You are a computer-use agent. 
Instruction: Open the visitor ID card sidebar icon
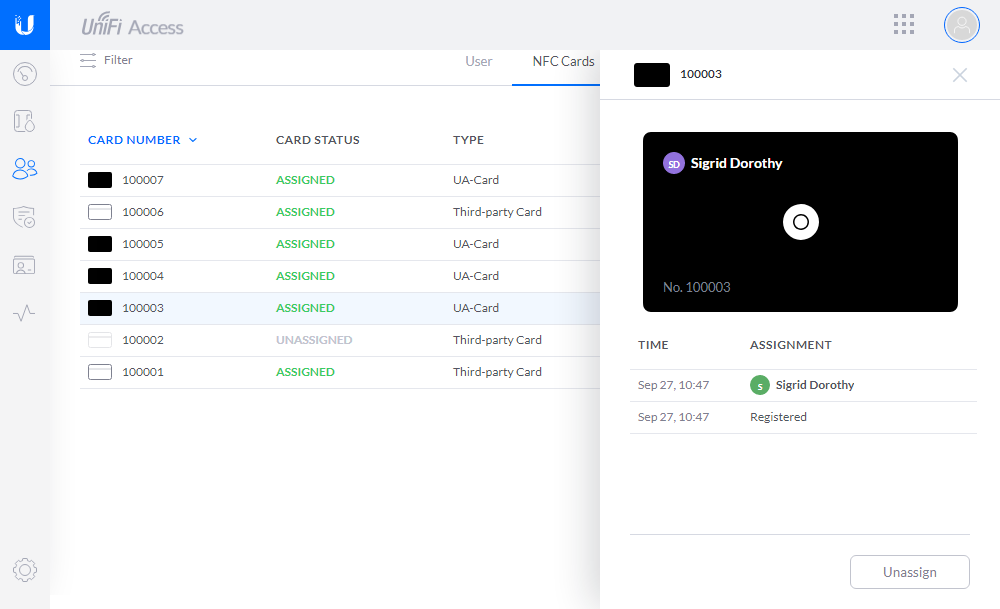[24, 265]
